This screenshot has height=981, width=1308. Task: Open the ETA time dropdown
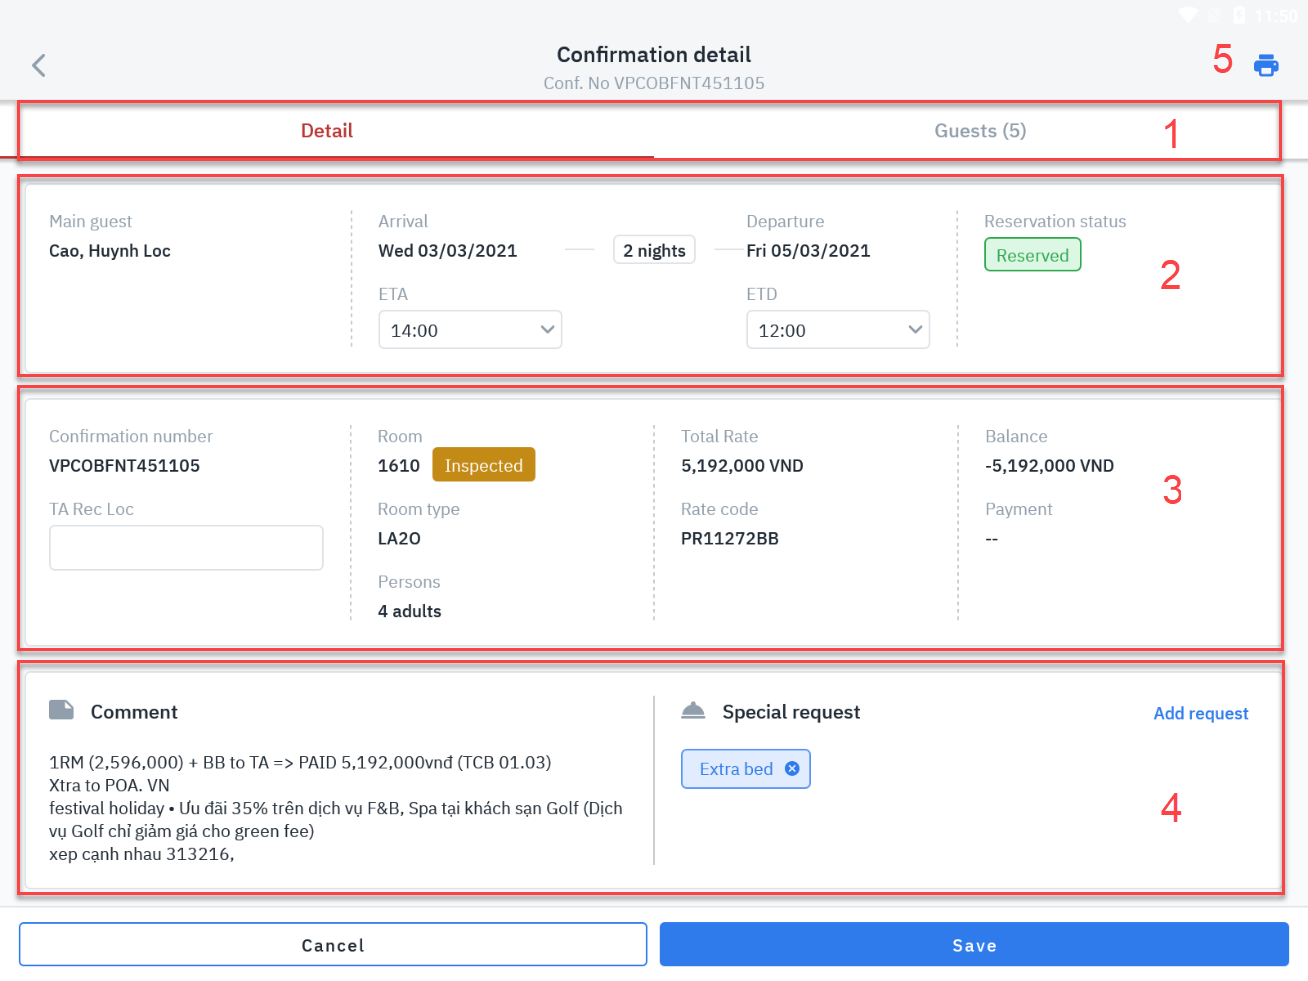coord(469,330)
